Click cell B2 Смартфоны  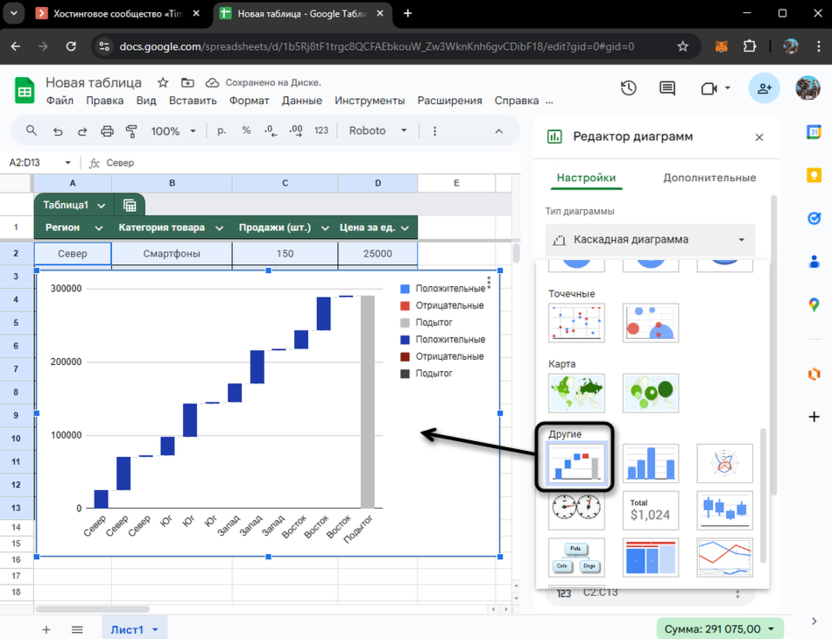click(x=171, y=254)
